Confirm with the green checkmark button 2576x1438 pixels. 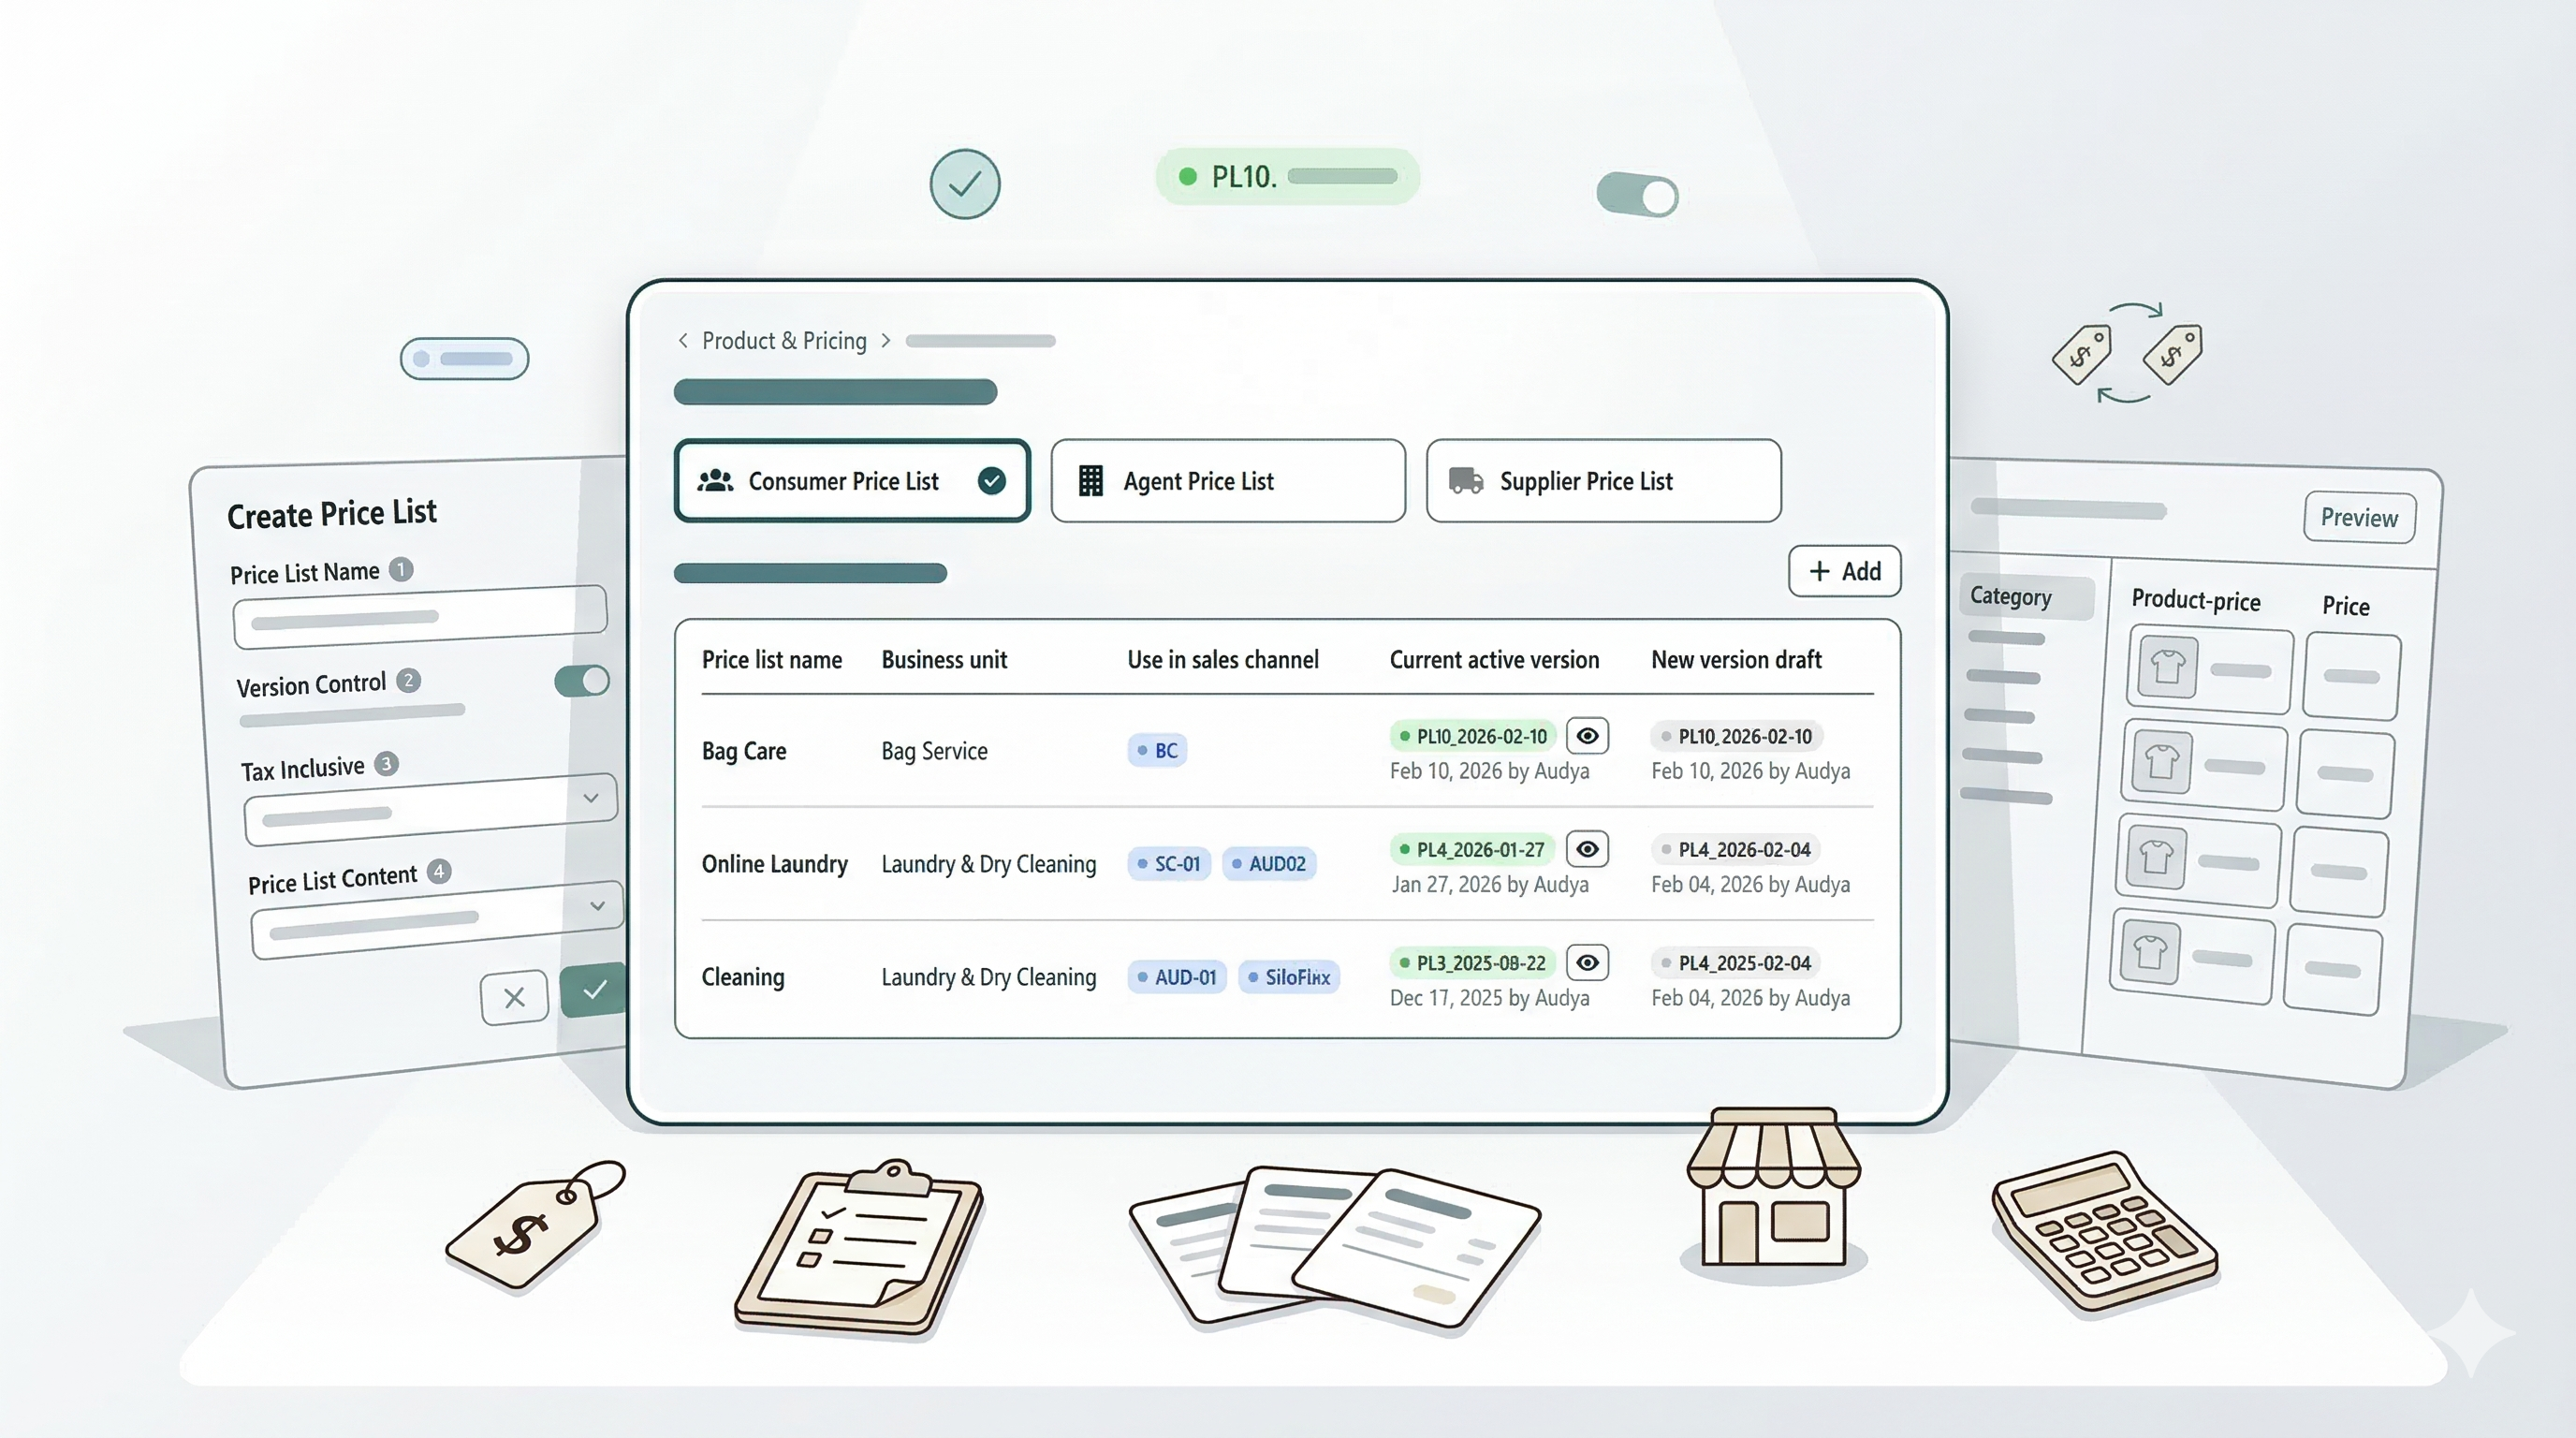594,990
